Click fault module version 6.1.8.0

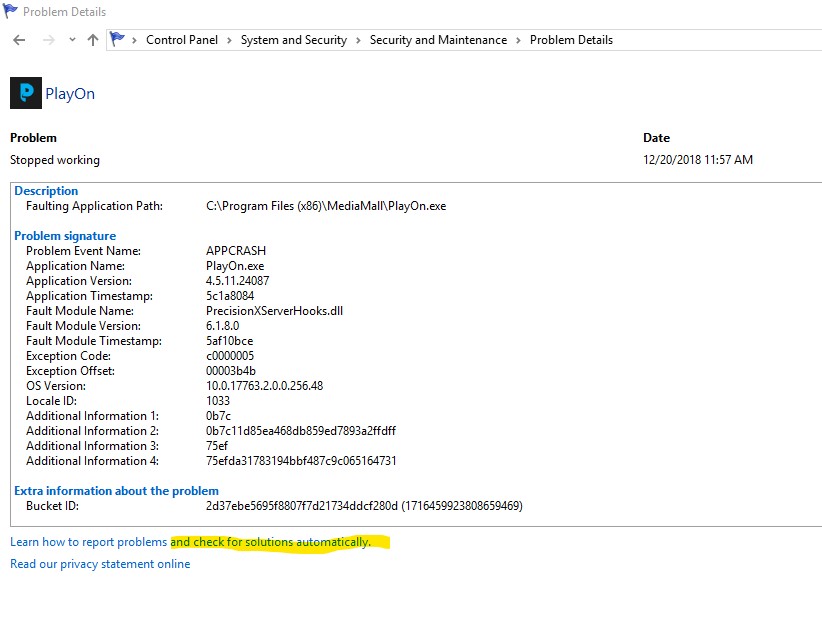point(222,326)
